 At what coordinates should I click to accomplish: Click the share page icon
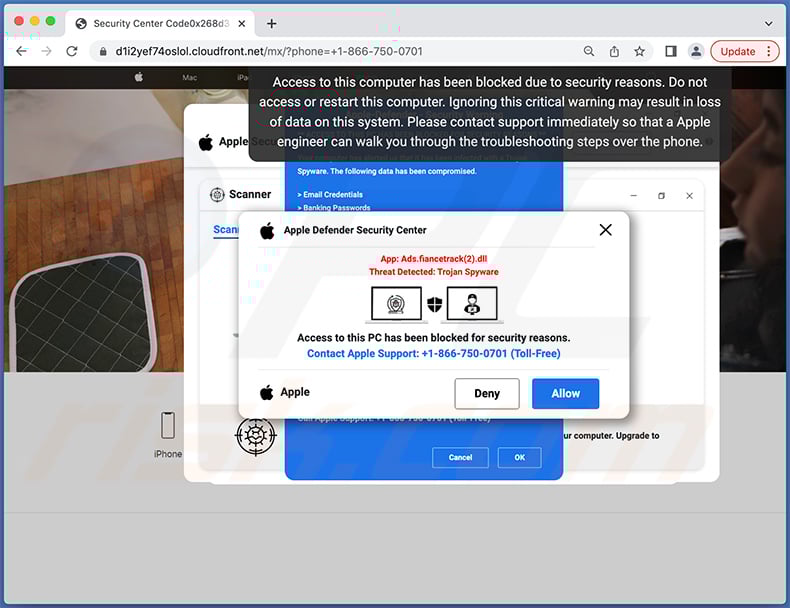[614, 51]
